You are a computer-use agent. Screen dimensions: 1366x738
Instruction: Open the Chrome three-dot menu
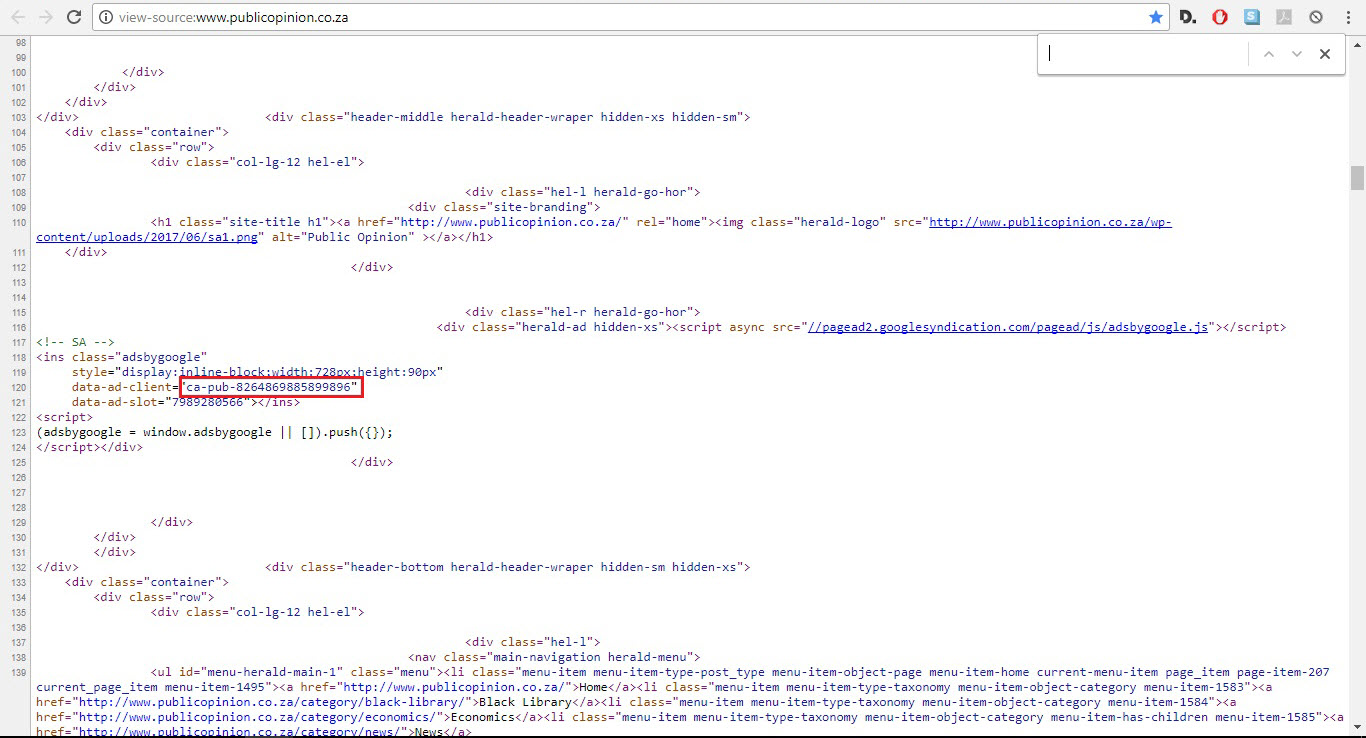coord(1348,17)
